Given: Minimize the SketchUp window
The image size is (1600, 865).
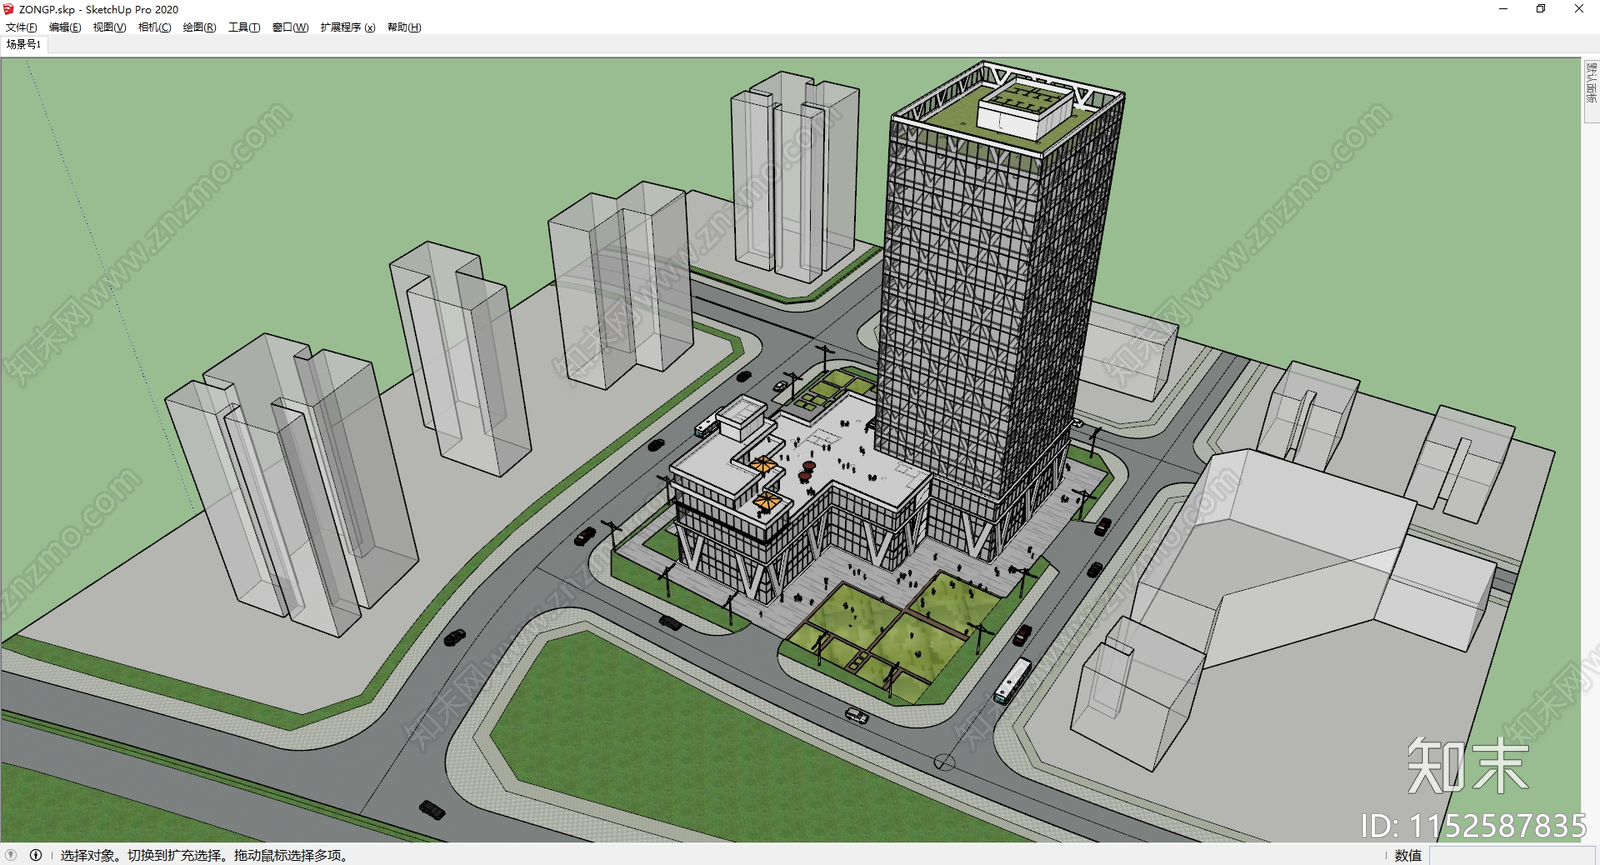Looking at the screenshot, I should click(x=1503, y=9).
